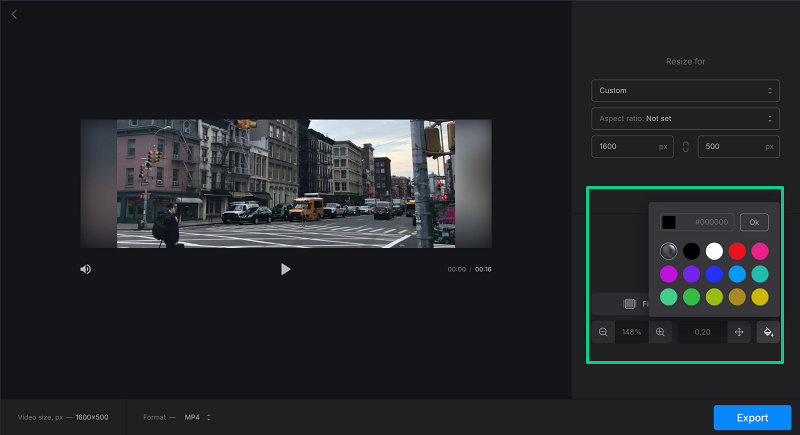Pick the black color swatch
This screenshot has height=435, width=800.
coord(691,251)
